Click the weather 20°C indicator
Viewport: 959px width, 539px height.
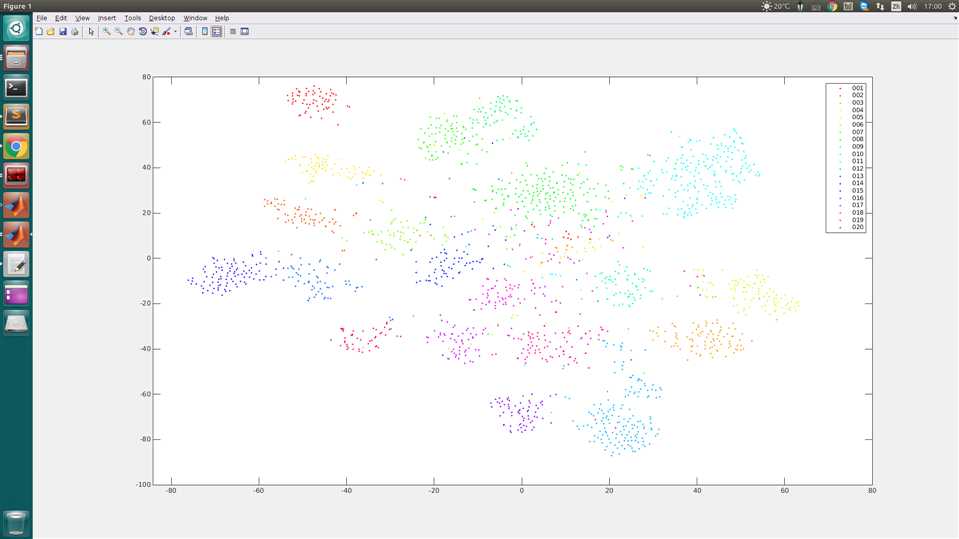click(x=776, y=6)
